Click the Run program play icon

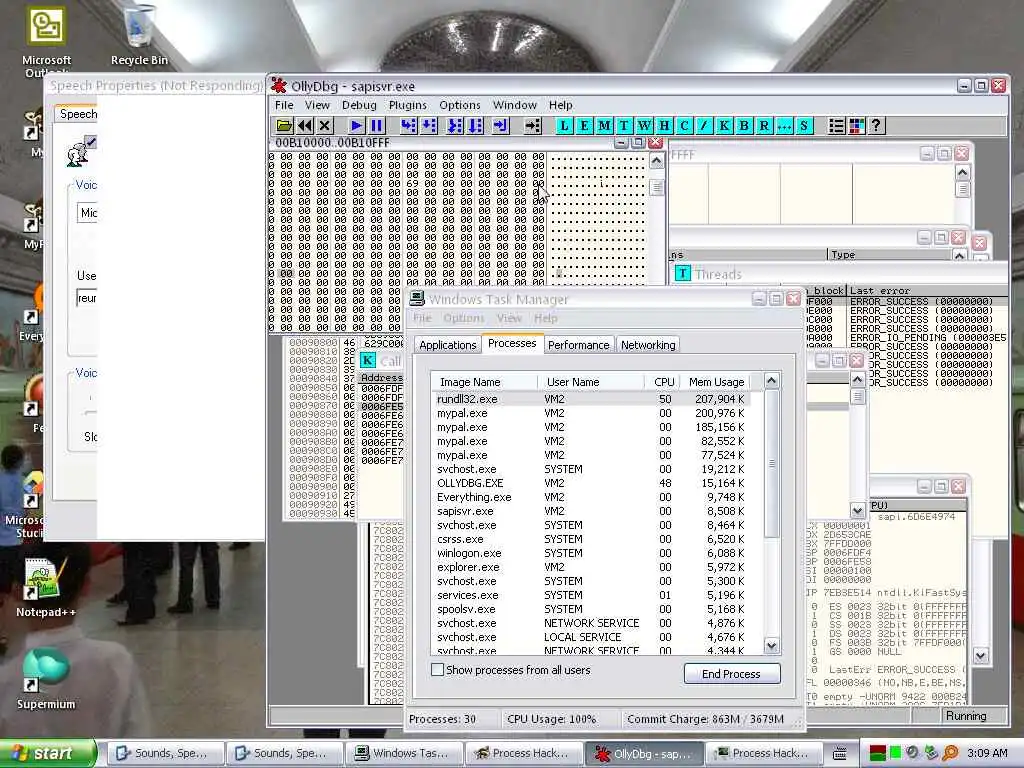tap(357, 125)
